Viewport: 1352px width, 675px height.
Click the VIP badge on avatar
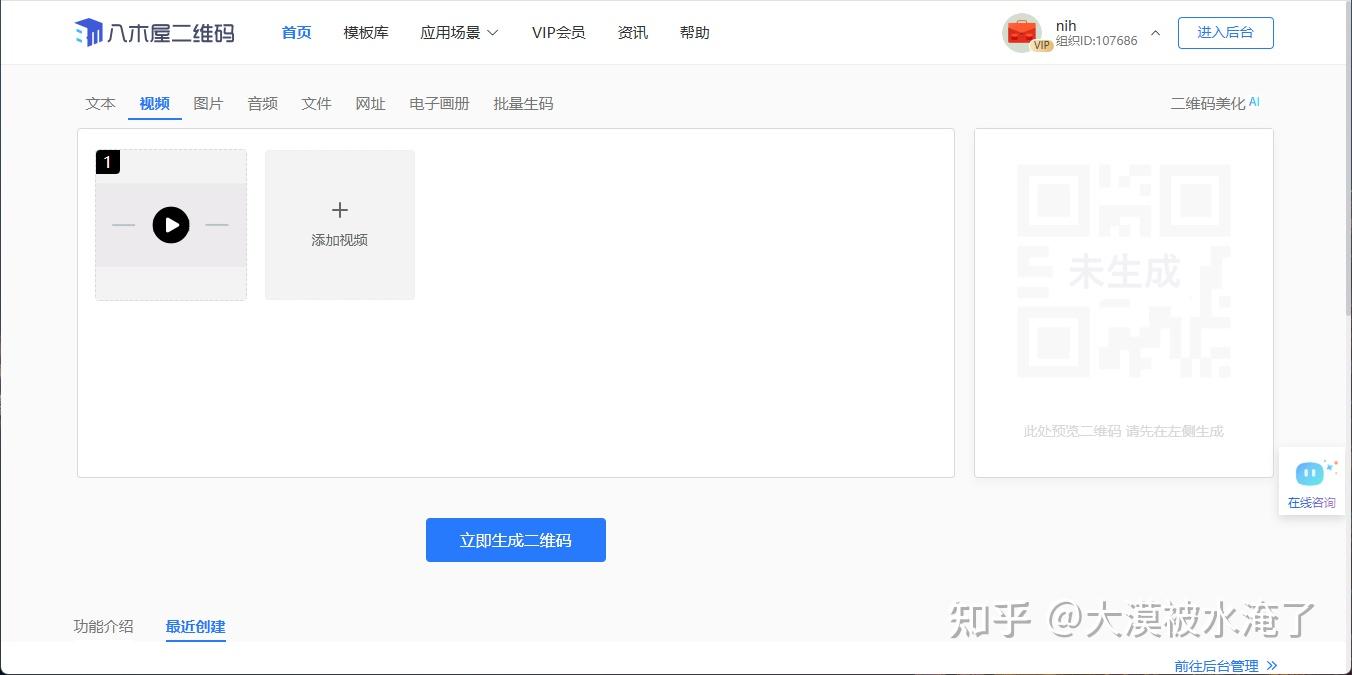point(1042,45)
